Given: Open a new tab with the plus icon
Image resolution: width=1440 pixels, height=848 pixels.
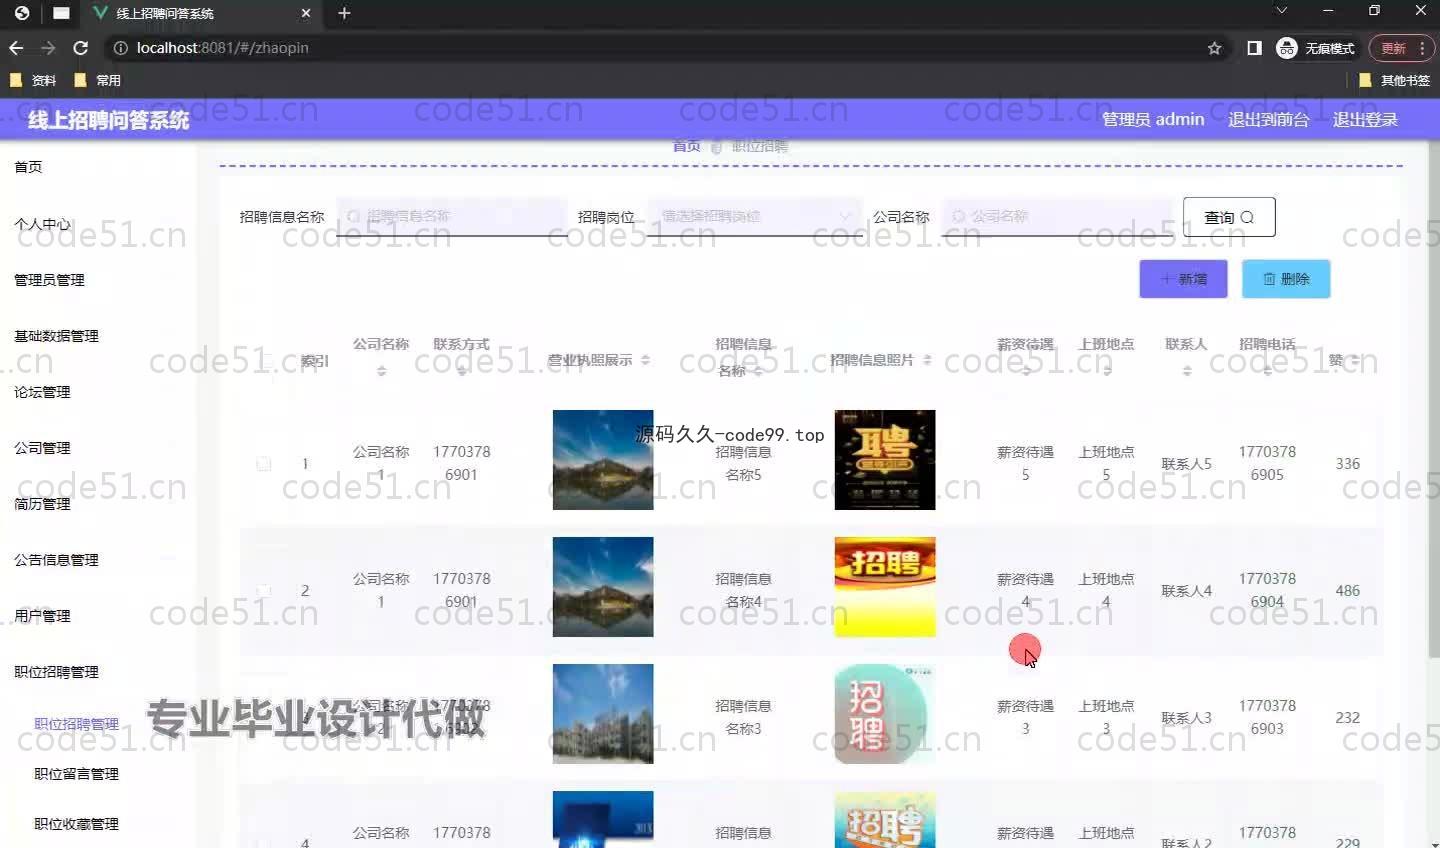Looking at the screenshot, I should tap(344, 13).
